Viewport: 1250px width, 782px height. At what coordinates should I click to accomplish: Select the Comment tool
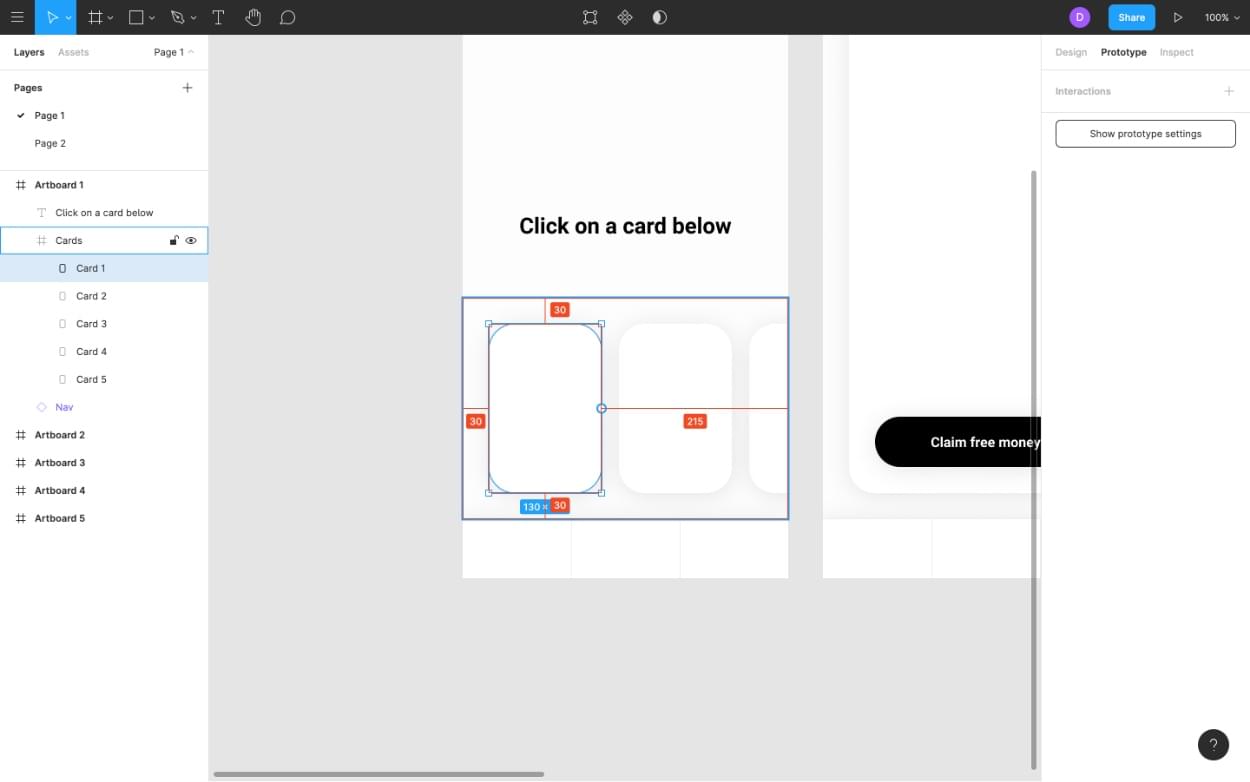[287, 17]
